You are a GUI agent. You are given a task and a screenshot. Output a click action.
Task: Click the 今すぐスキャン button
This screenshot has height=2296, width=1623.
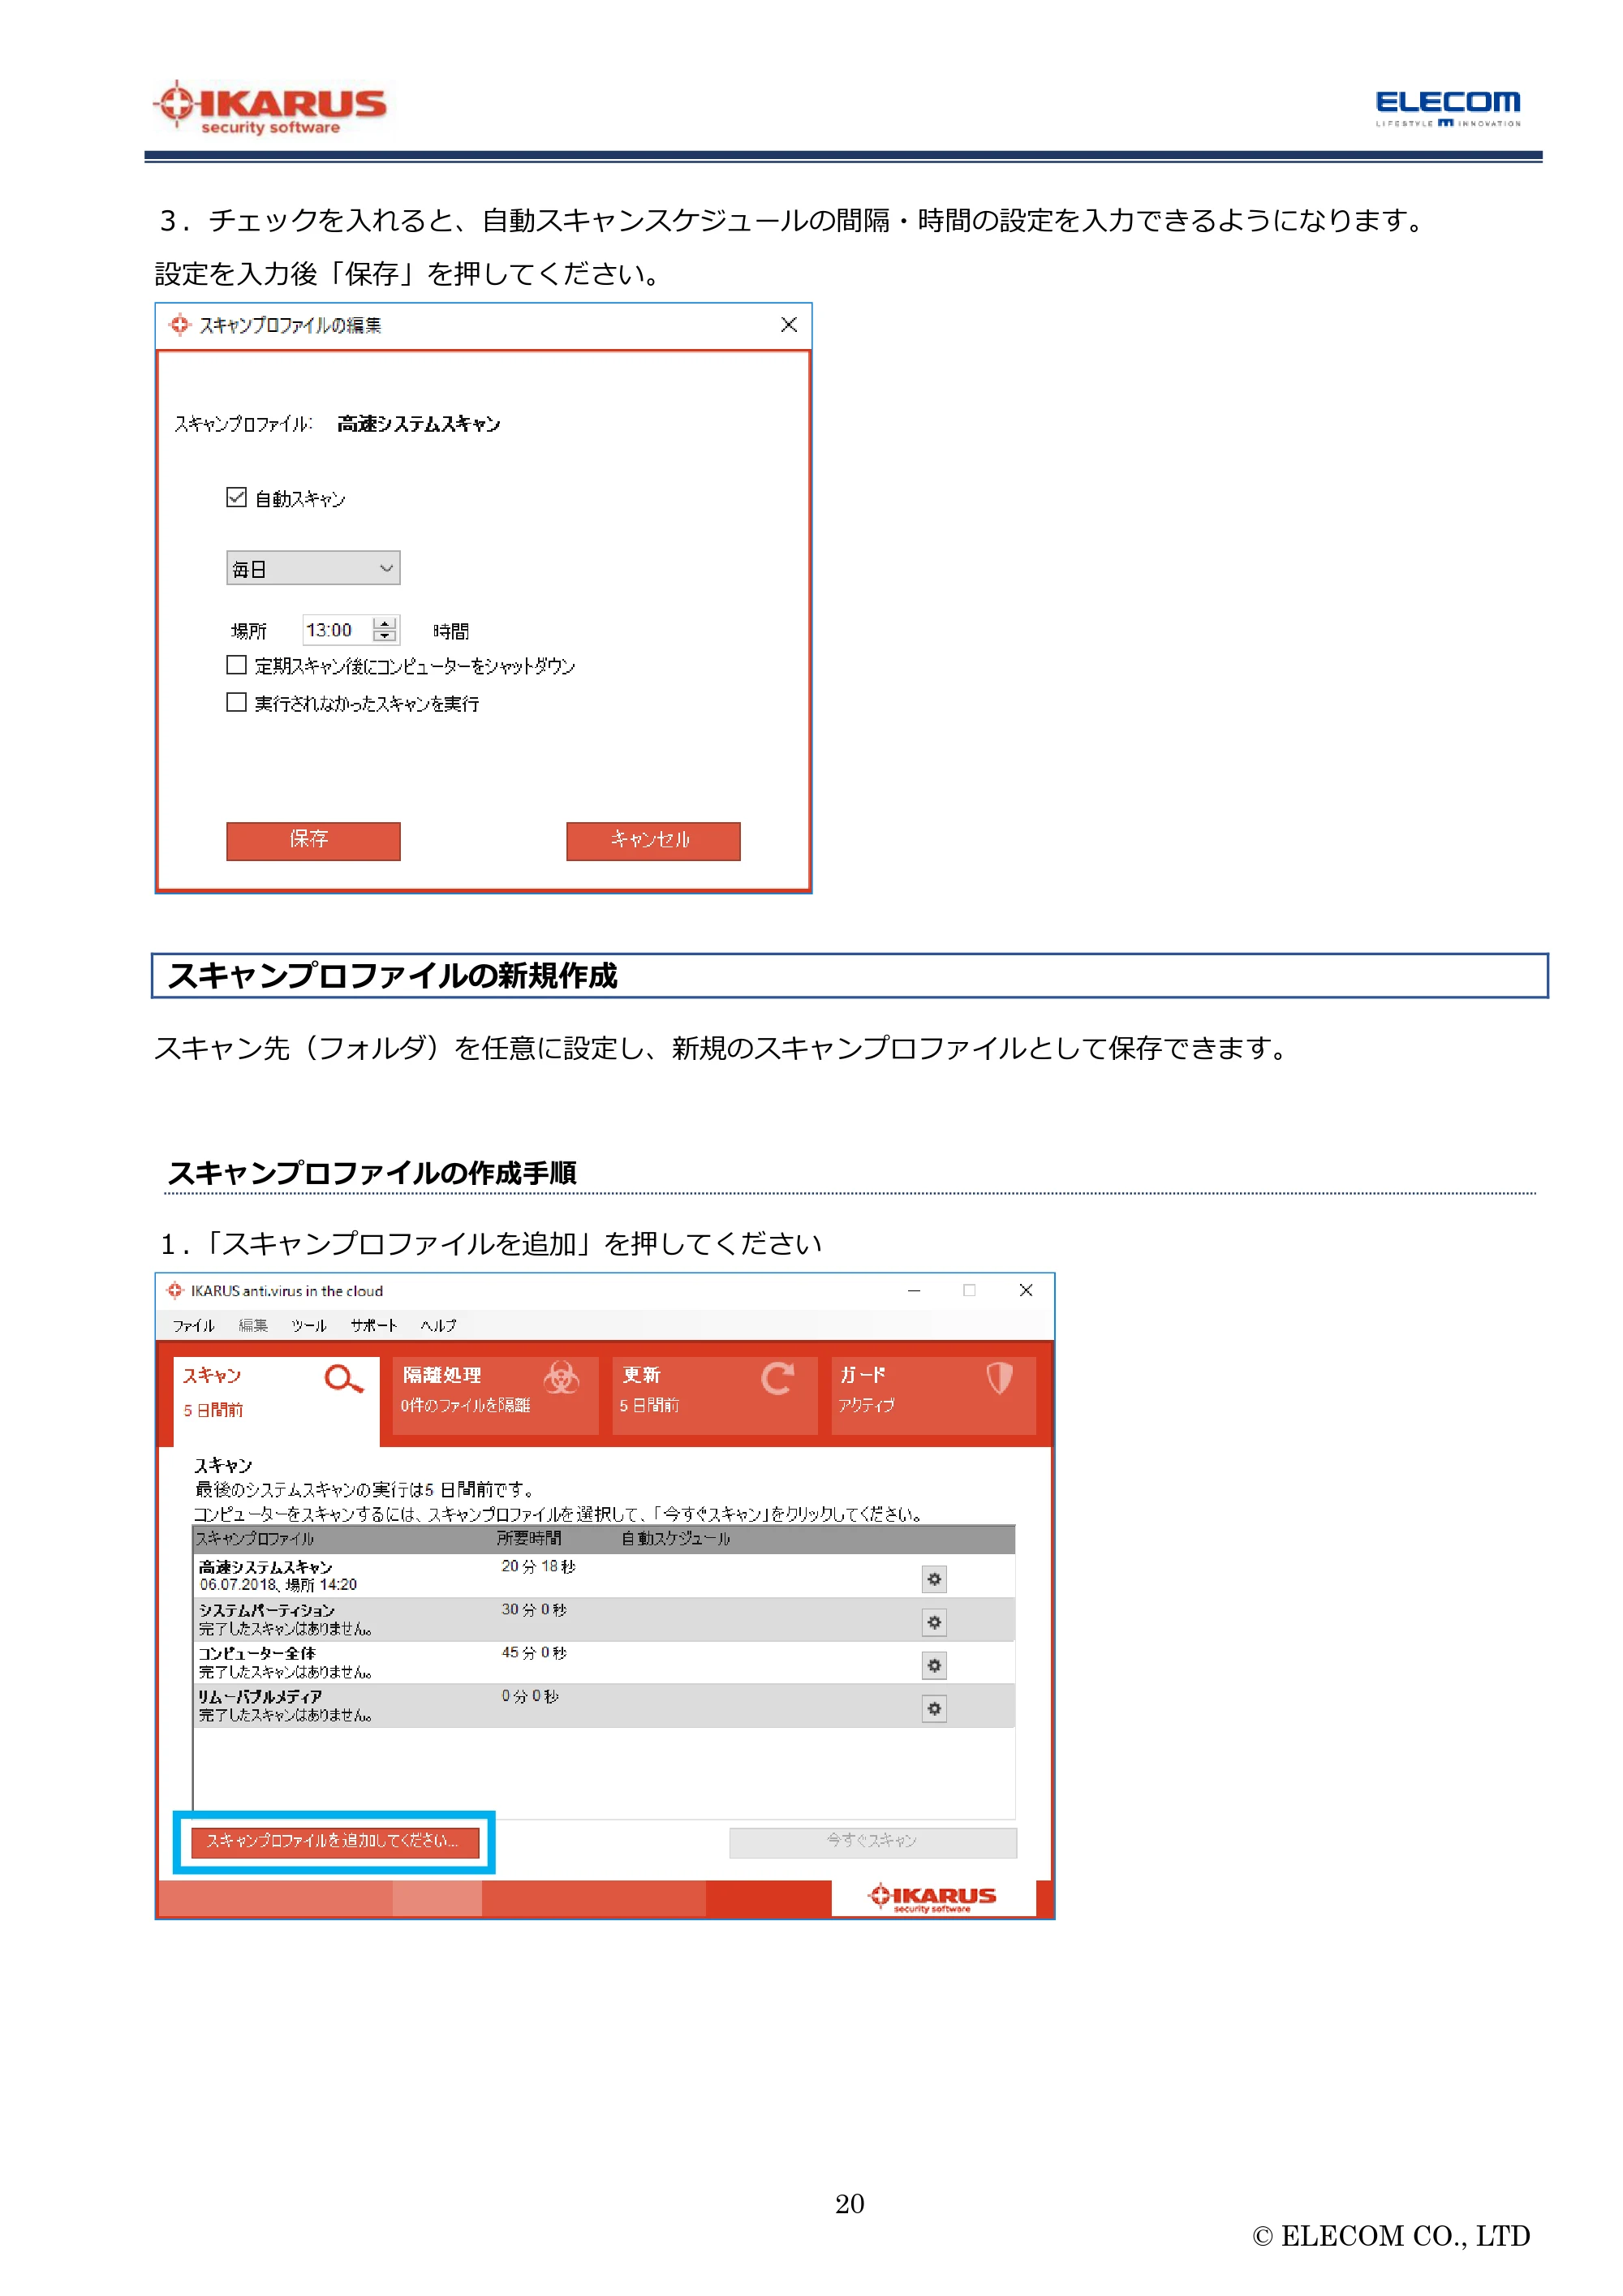click(872, 1842)
